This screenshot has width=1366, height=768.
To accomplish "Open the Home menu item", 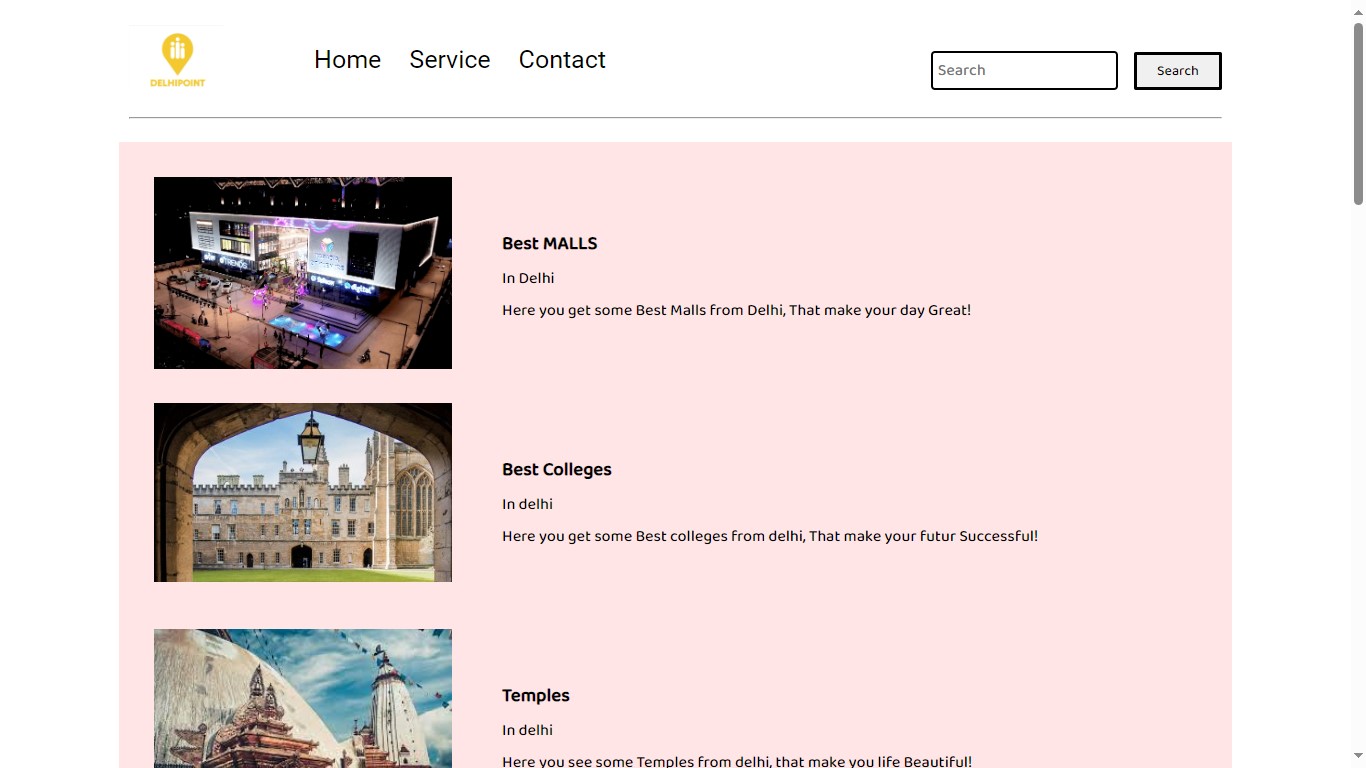I will pyautogui.click(x=347, y=60).
